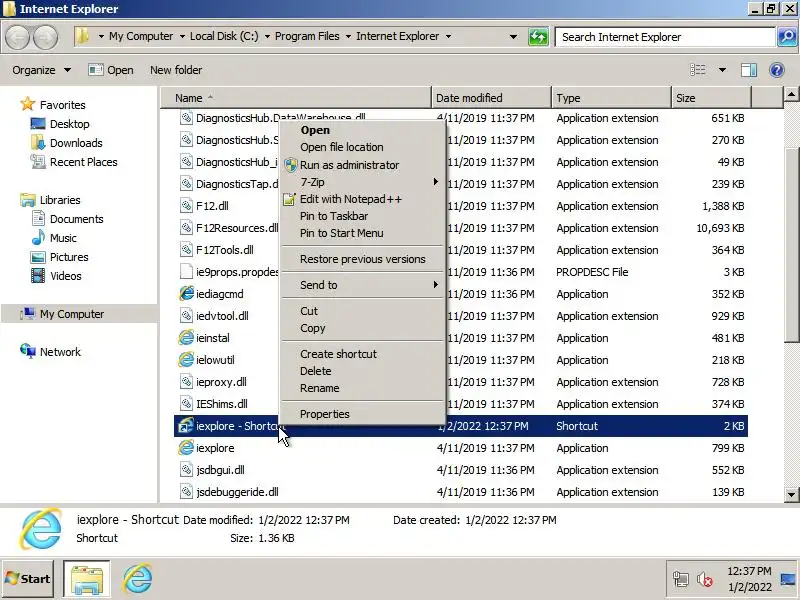Open the Help question mark icon

[x=777, y=70]
